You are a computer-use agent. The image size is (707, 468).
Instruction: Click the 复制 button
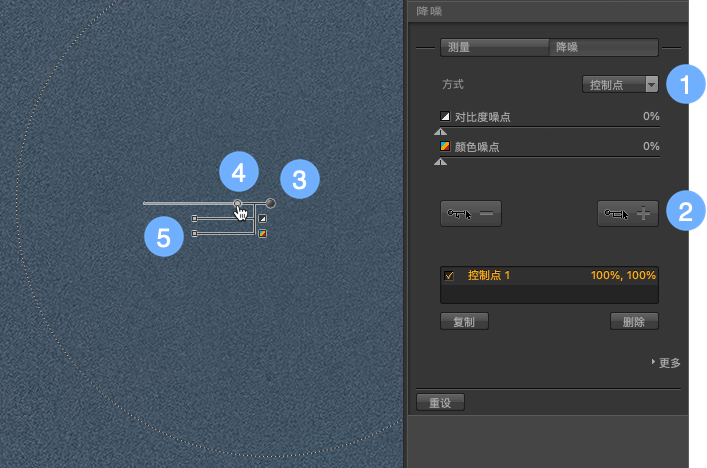[x=464, y=321]
